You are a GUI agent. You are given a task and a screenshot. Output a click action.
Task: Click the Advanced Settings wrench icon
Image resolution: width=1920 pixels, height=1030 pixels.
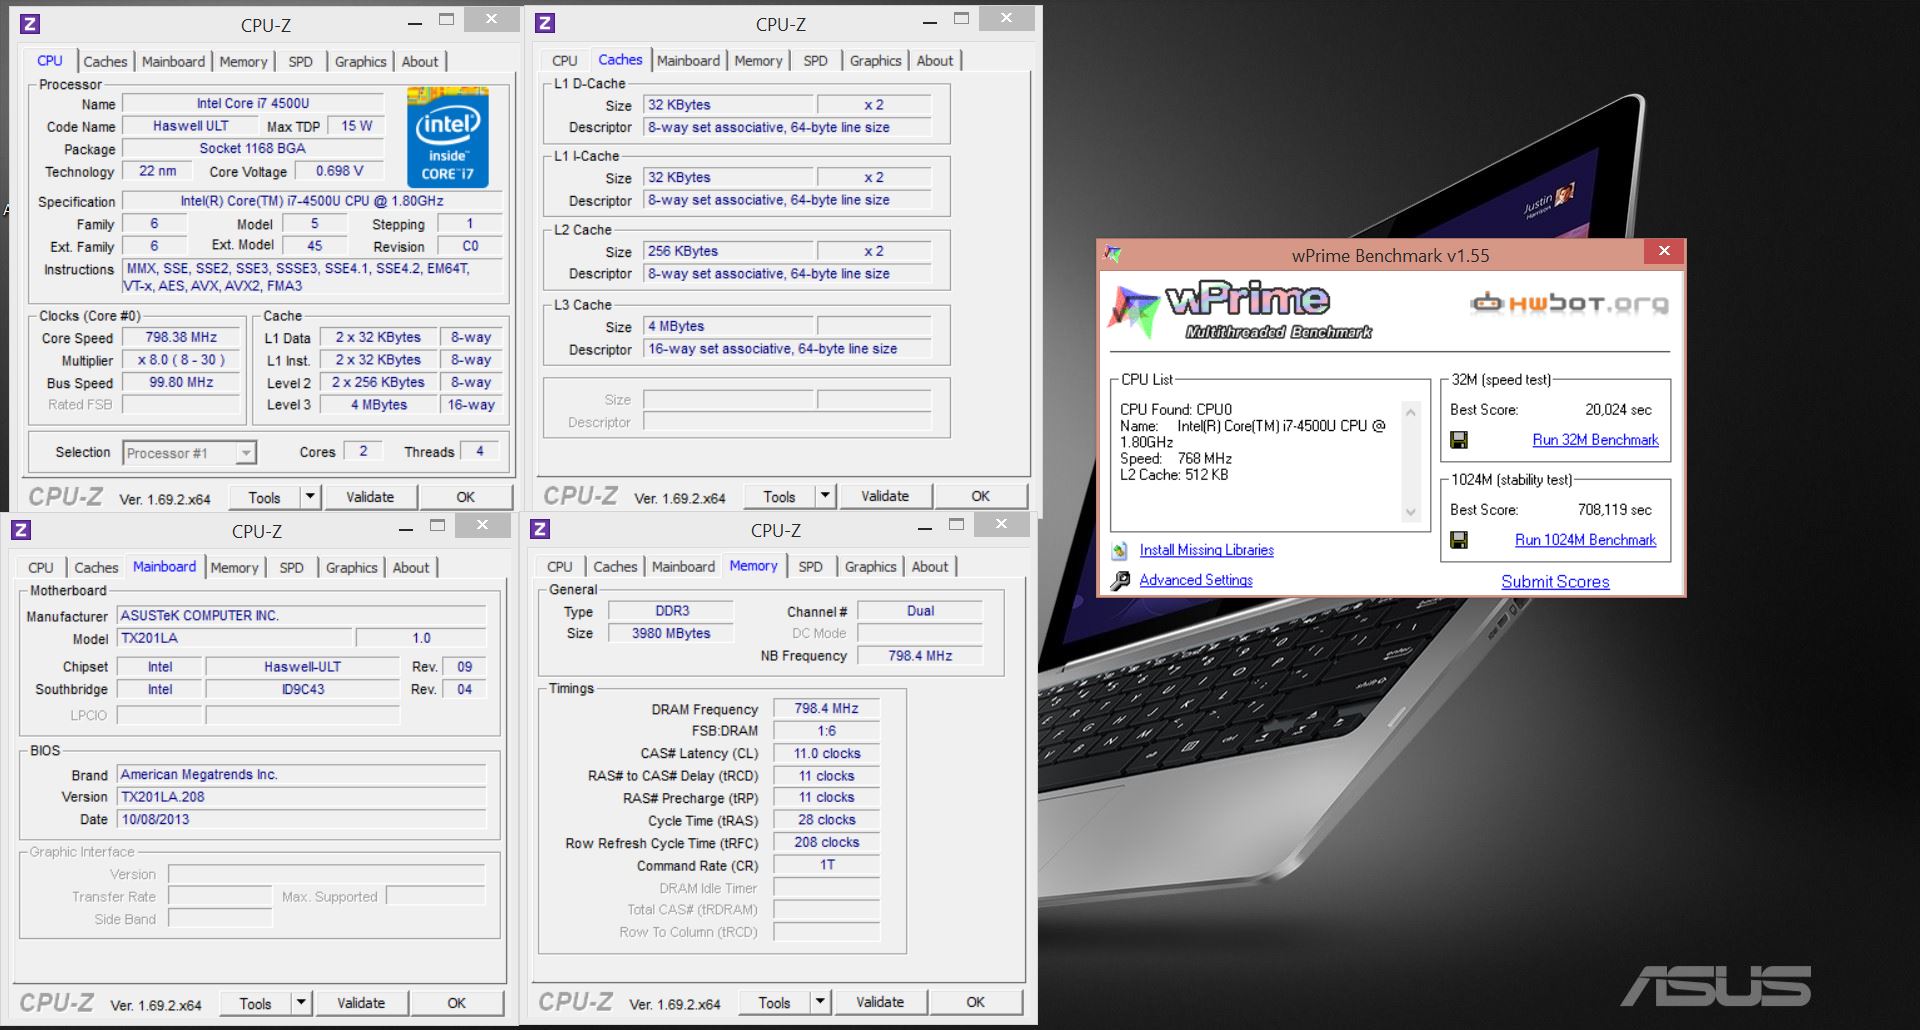(1120, 580)
